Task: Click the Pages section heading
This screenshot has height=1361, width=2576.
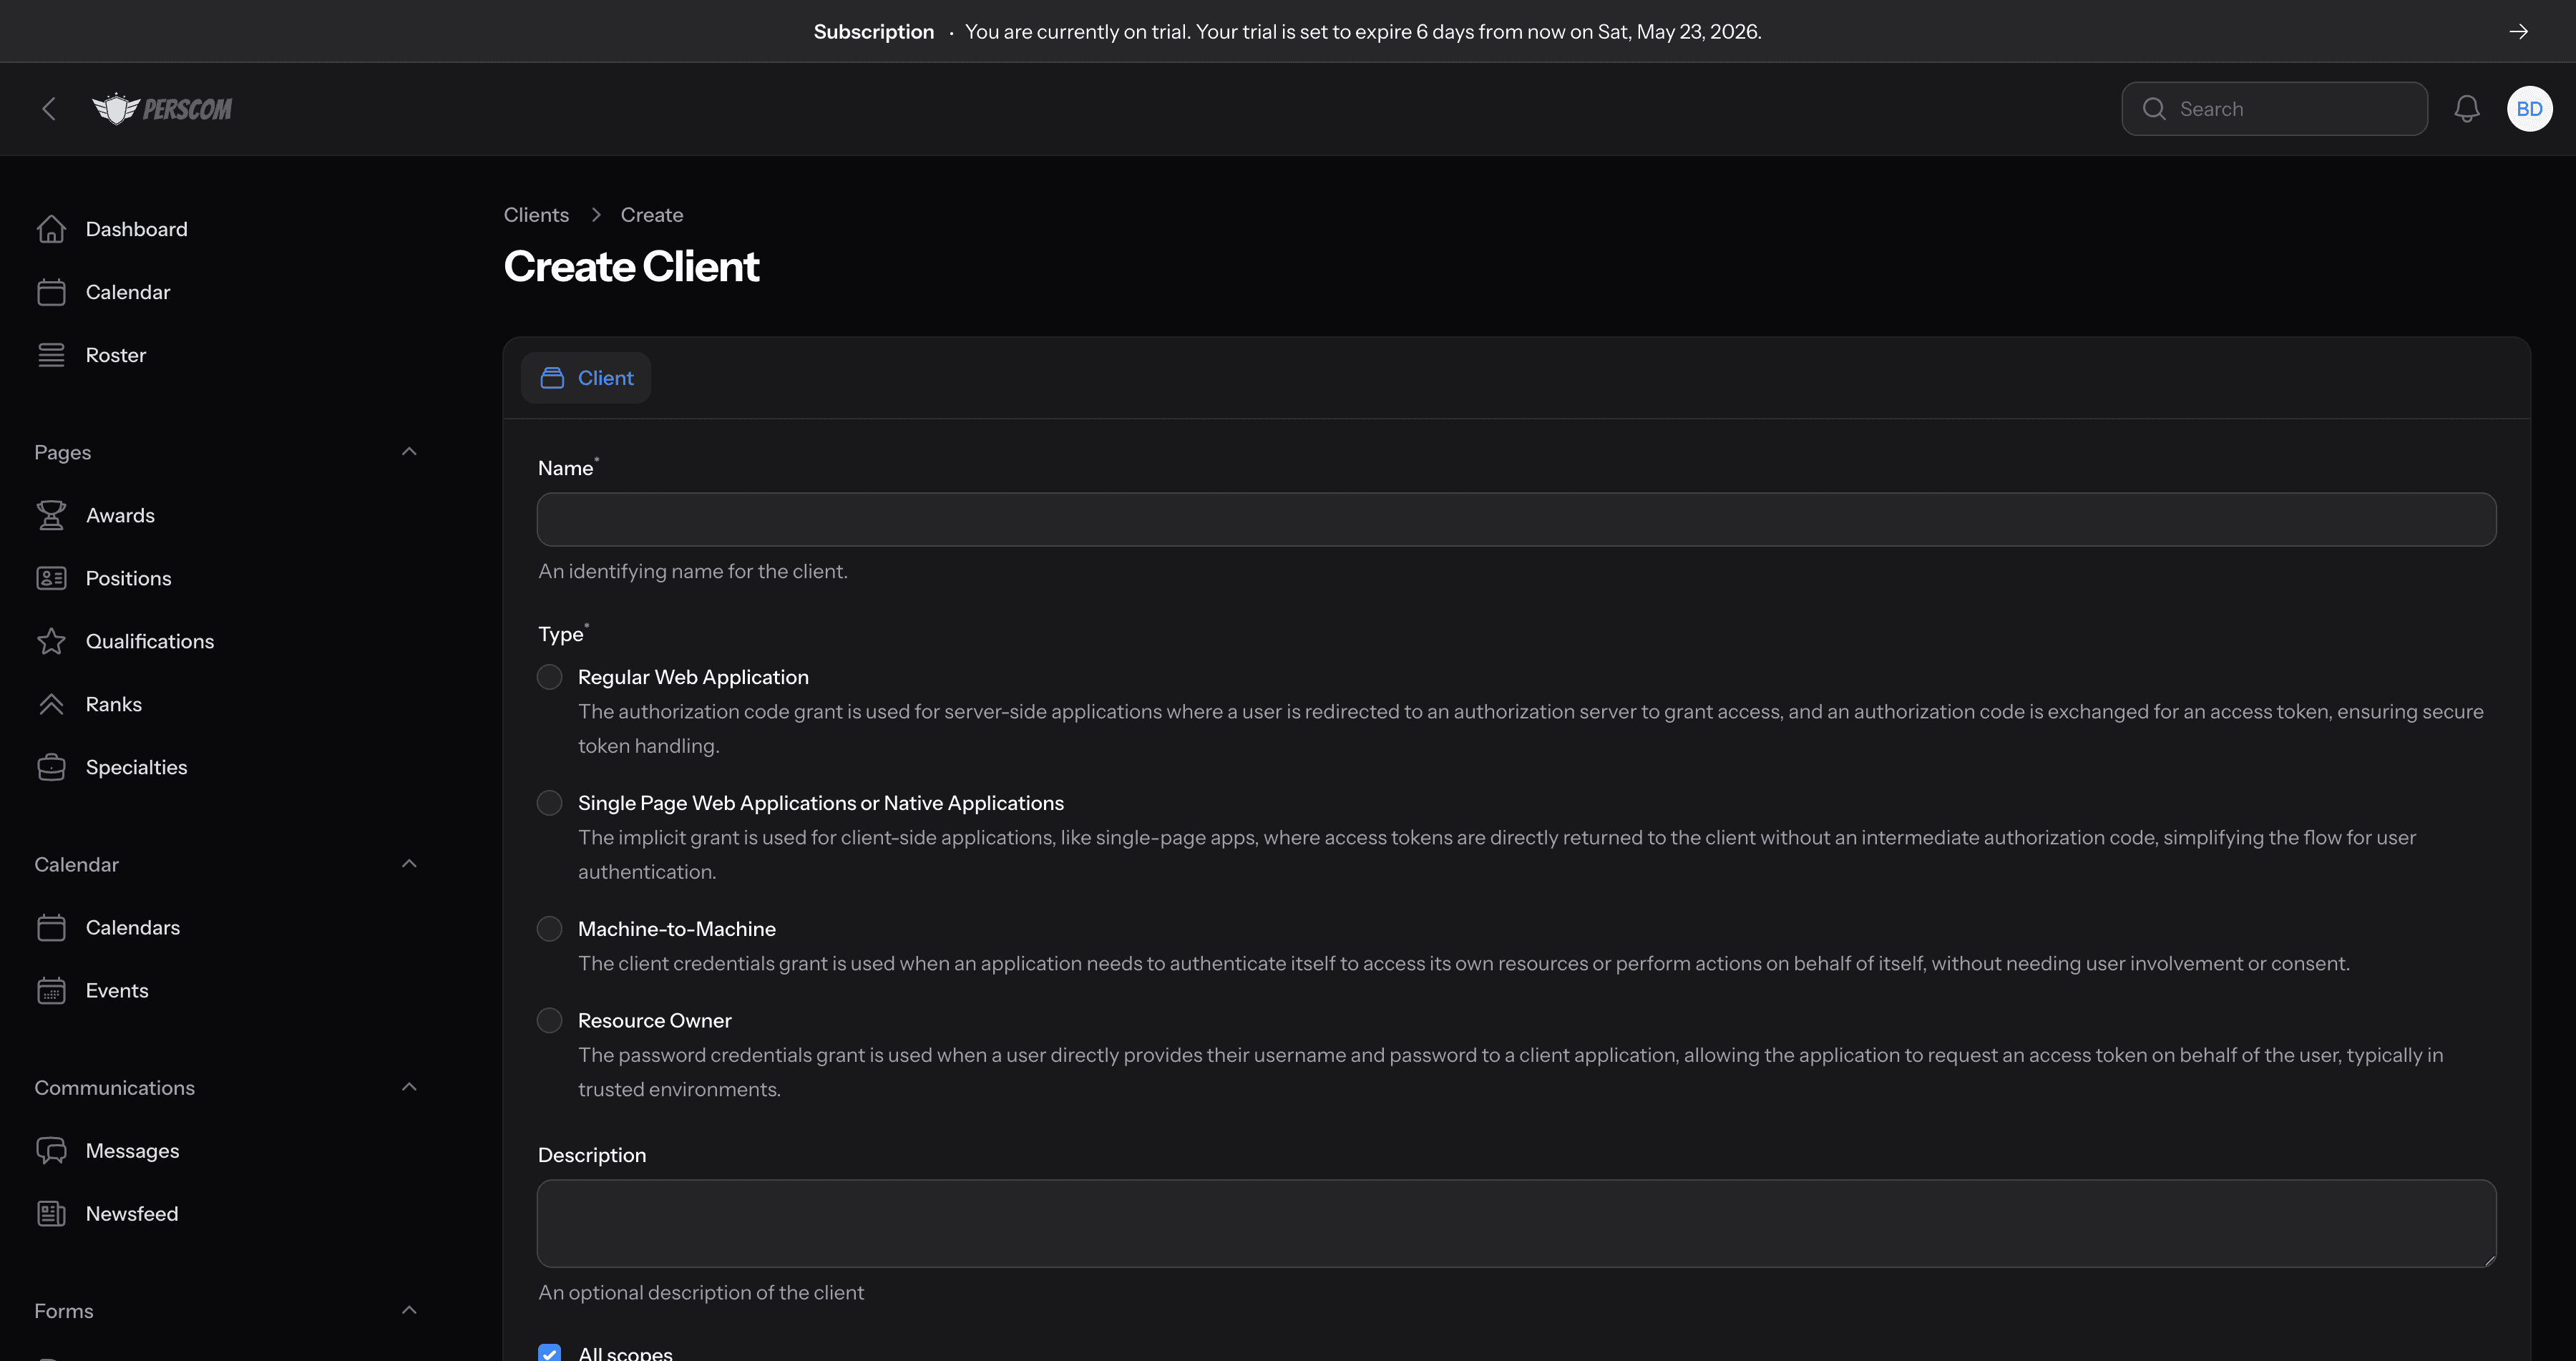Action: click(62, 452)
